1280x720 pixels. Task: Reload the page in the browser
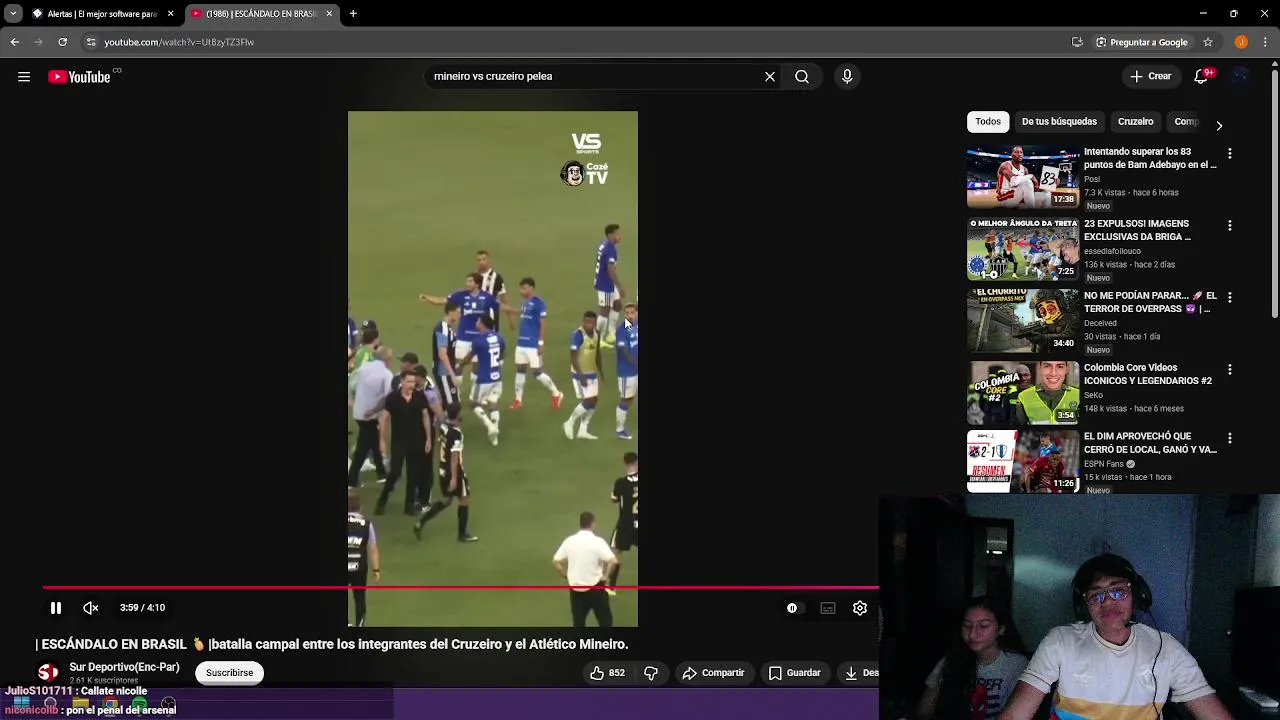62,42
